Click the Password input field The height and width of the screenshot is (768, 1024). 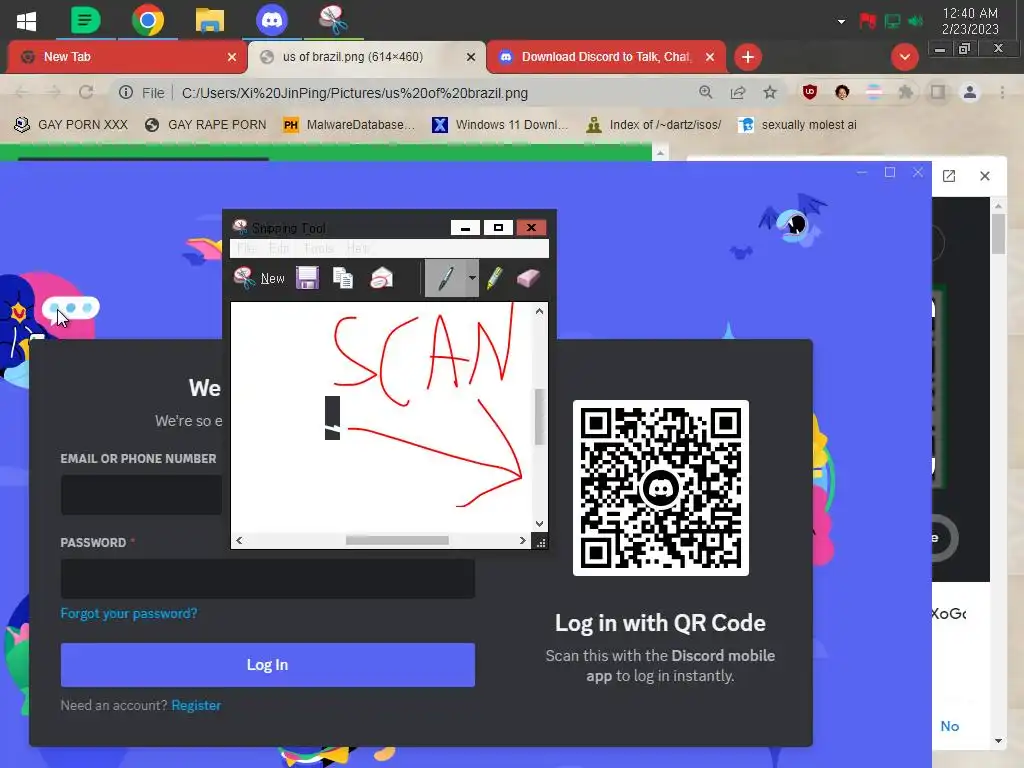click(268, 579)
